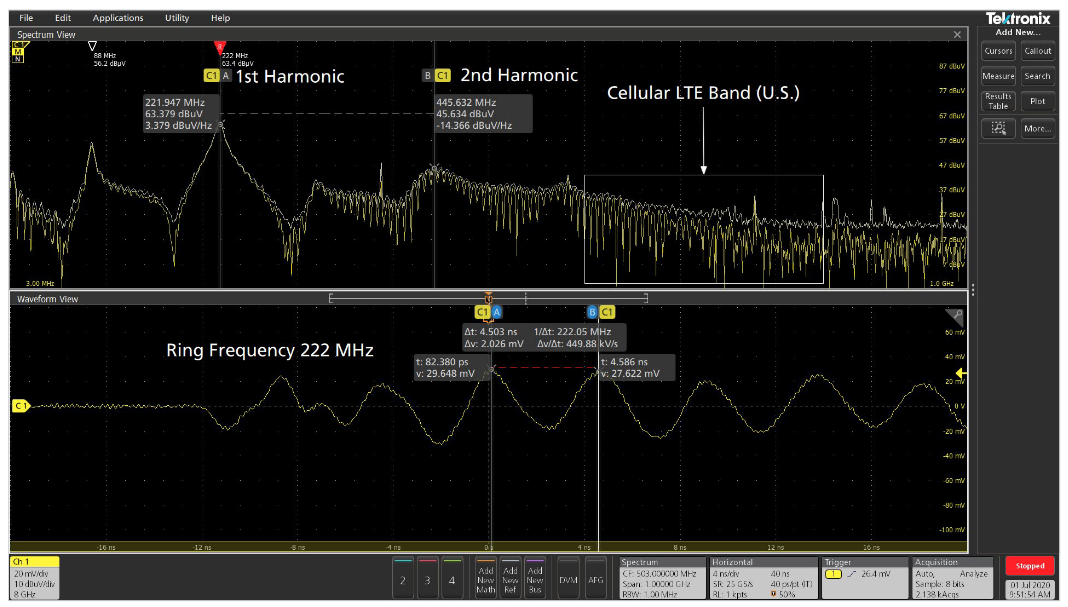Click the red Stopped acquisition indicator
This screenshot has width=1068, height=607.
point(1029,565)
